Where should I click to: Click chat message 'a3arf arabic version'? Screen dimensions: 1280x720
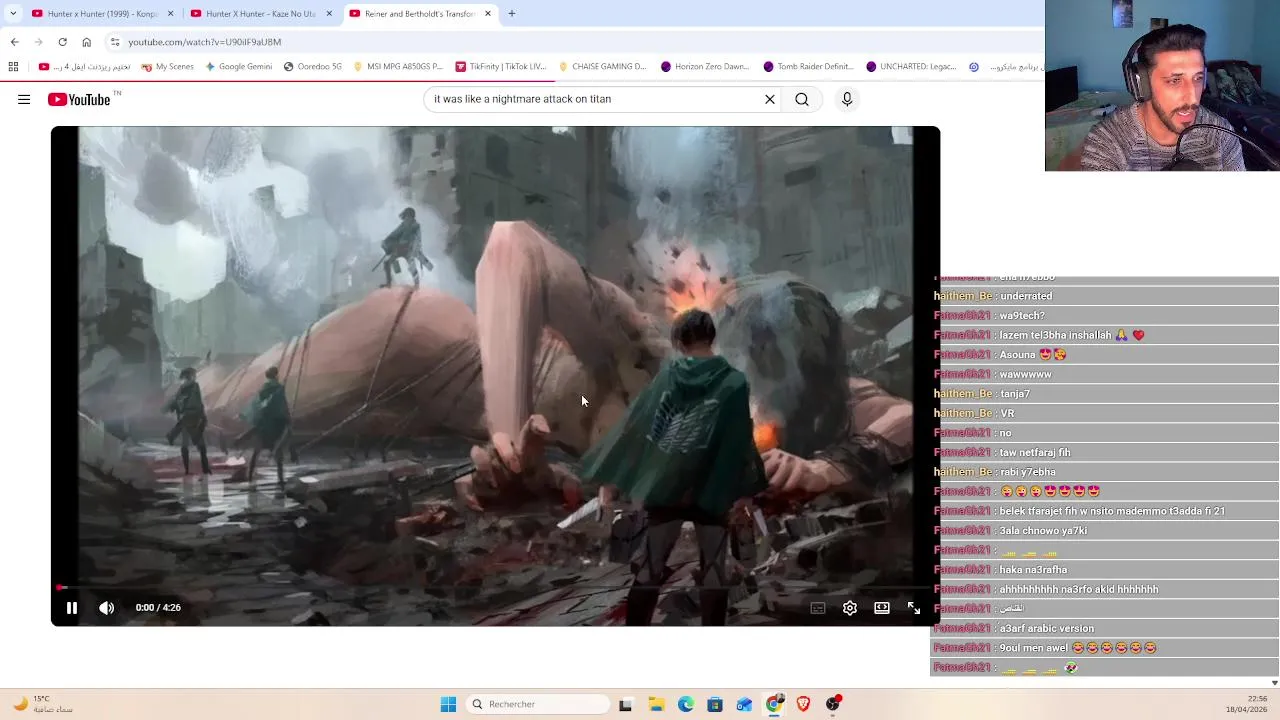click(1047, 628)
